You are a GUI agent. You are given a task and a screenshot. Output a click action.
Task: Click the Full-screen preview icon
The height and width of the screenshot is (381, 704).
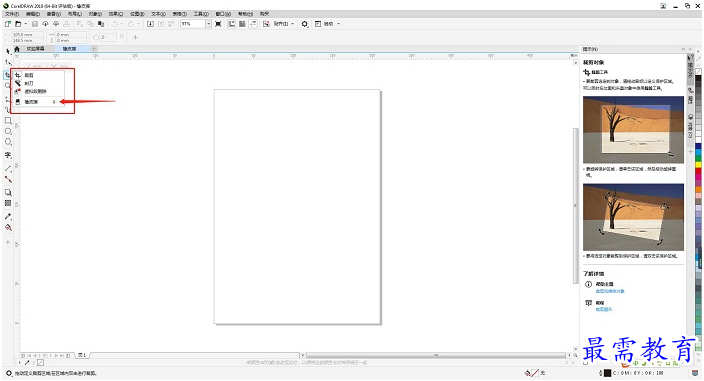point(218,24)
